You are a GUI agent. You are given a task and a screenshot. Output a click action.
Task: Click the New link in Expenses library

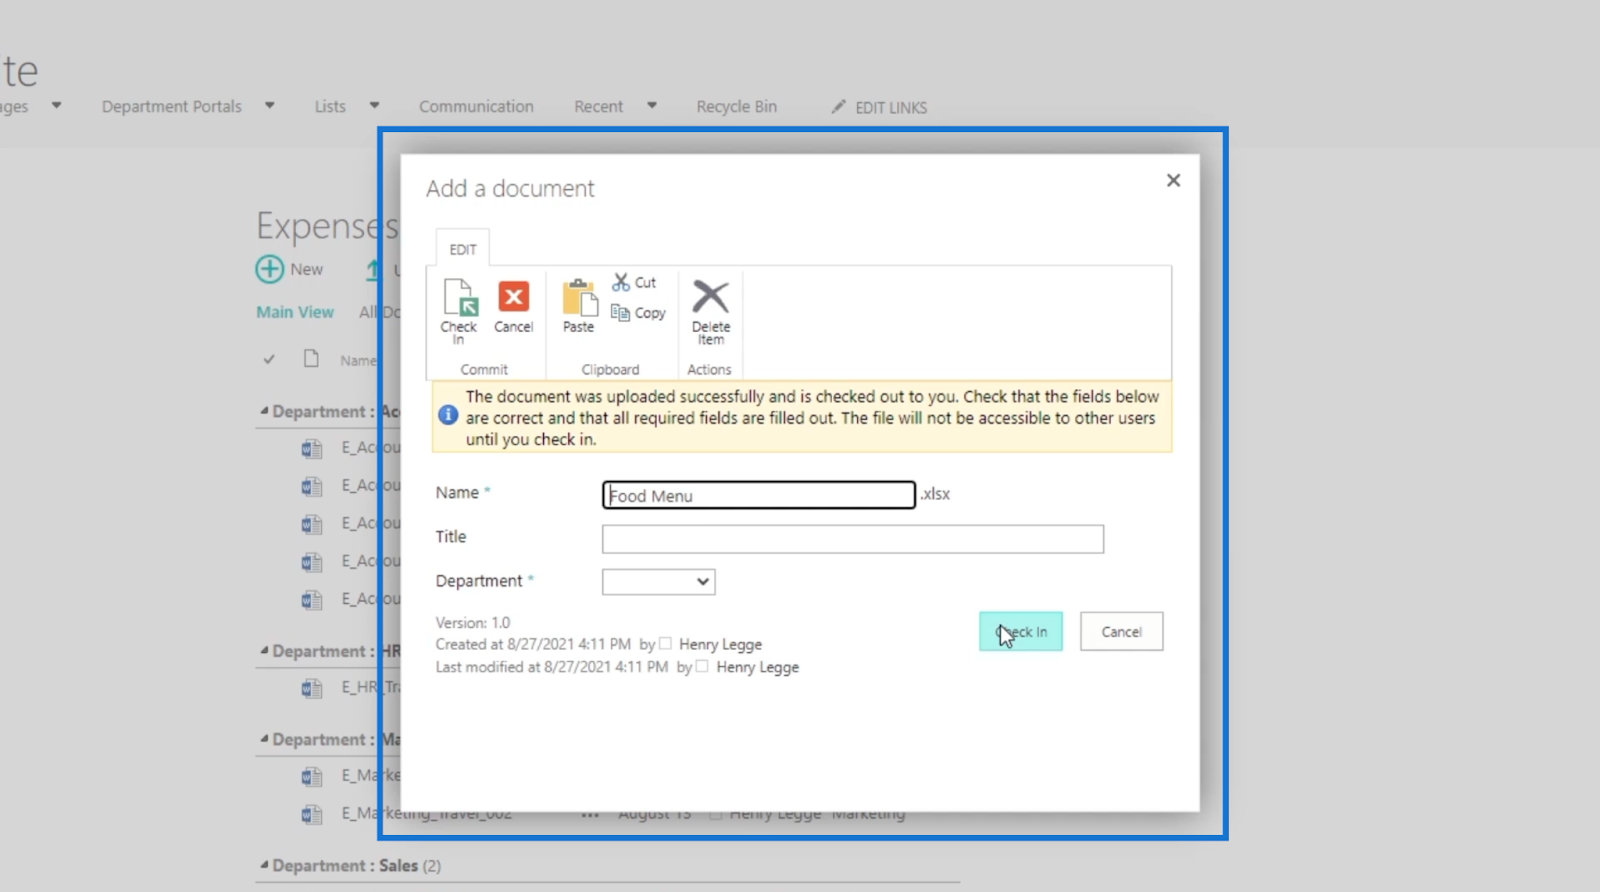coord(307,269)
